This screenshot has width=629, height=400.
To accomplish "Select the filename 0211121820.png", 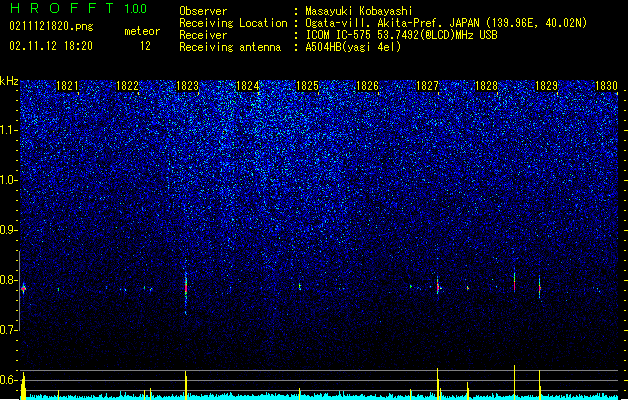I will pos(51,27).
